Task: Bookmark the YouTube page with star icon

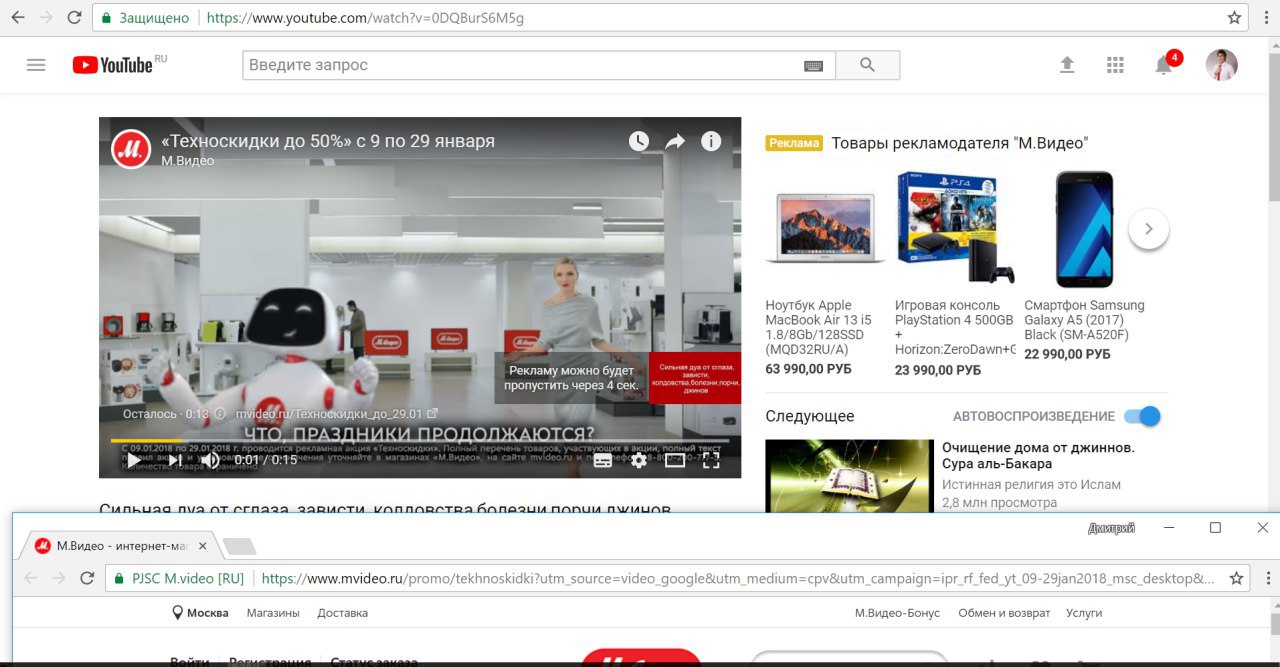Action: pyautogui.click(x=1234, y=18)
